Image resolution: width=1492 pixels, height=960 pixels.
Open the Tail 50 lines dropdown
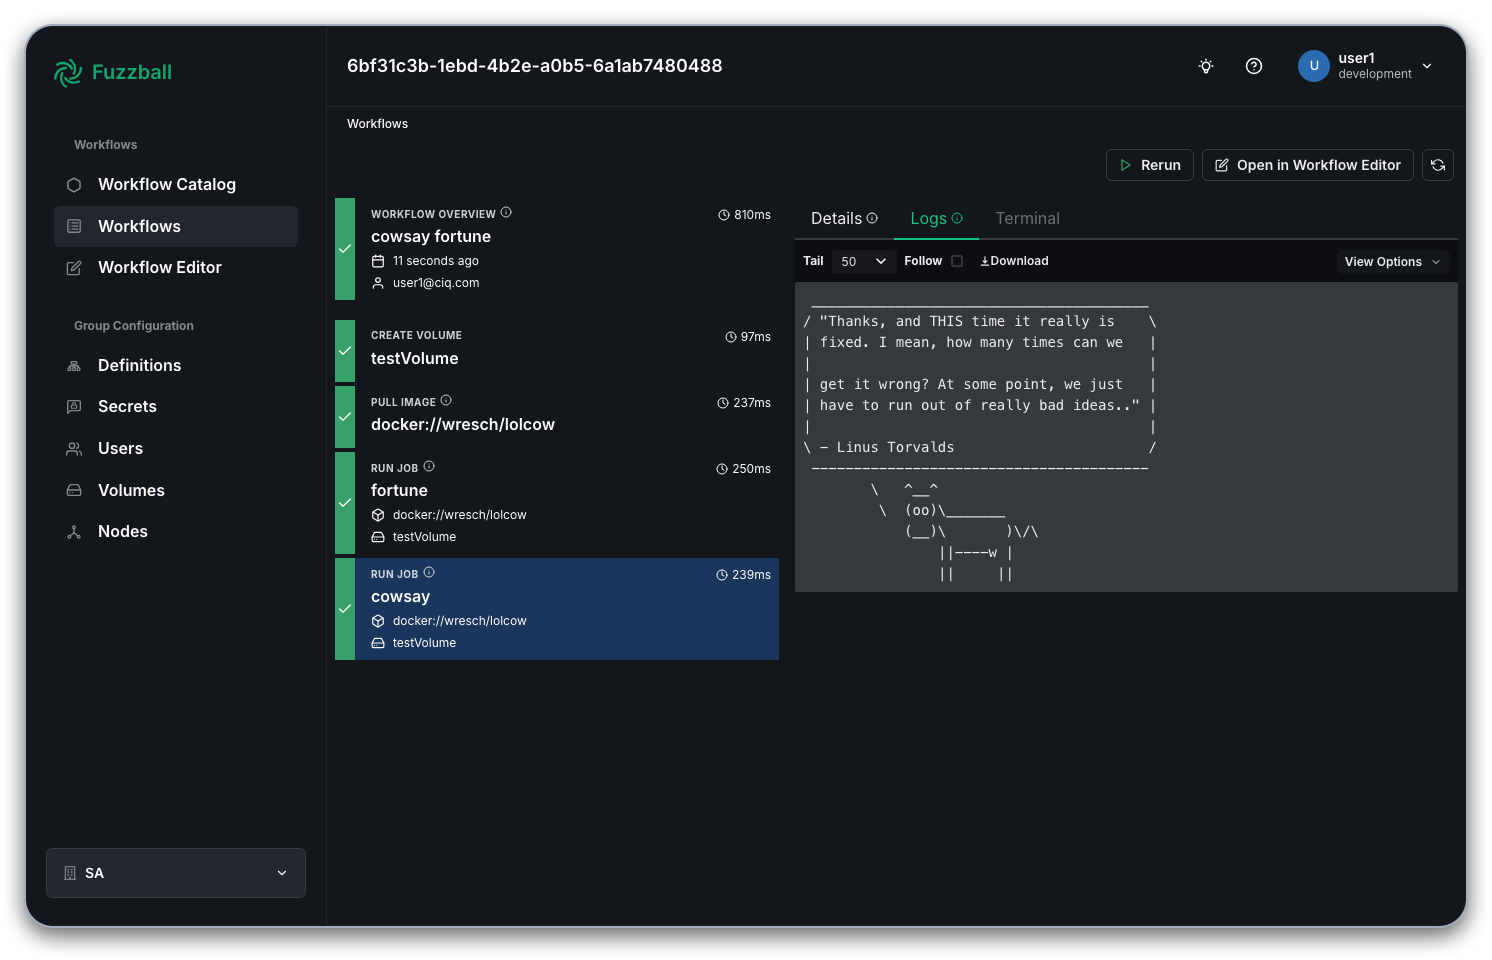click(x=863, y=261)
